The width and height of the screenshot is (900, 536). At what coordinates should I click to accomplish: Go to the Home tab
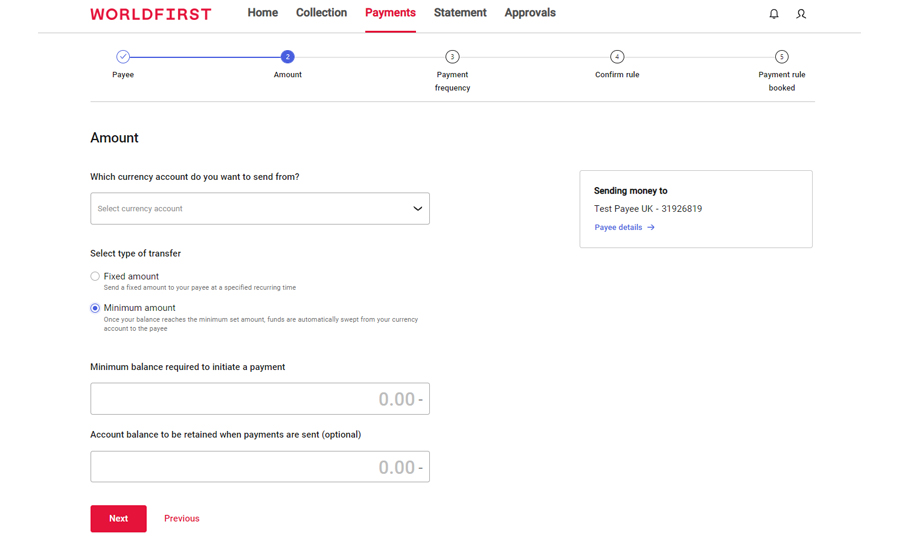point(263,13)
